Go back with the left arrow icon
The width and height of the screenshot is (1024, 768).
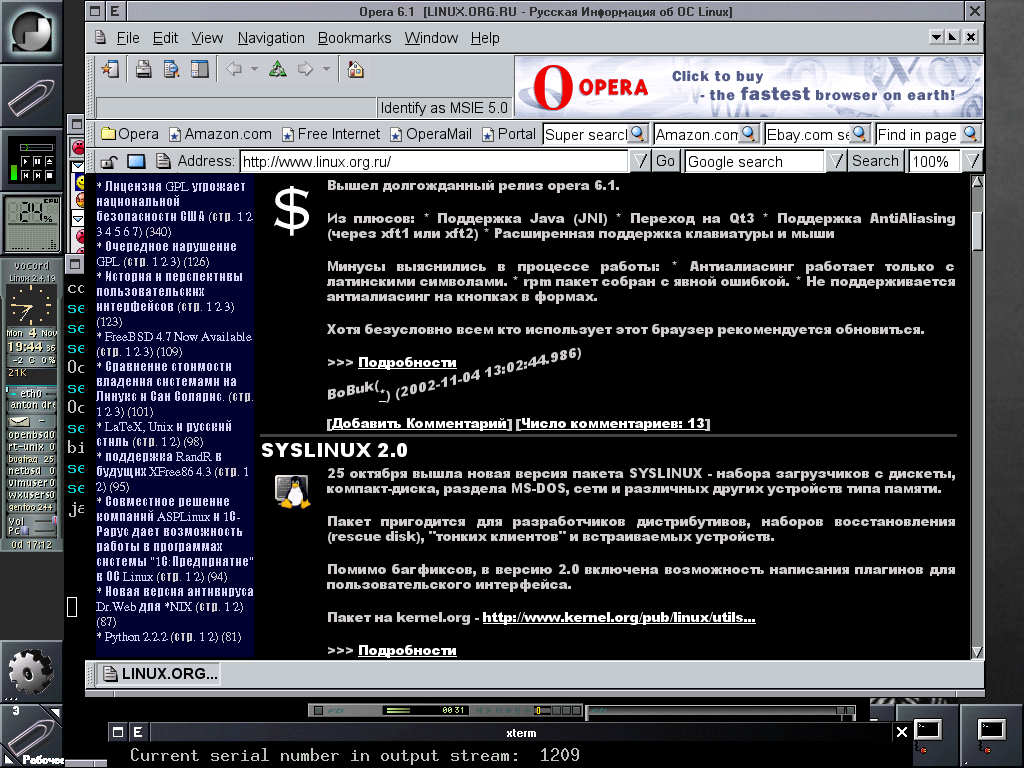tap(233, 69)
